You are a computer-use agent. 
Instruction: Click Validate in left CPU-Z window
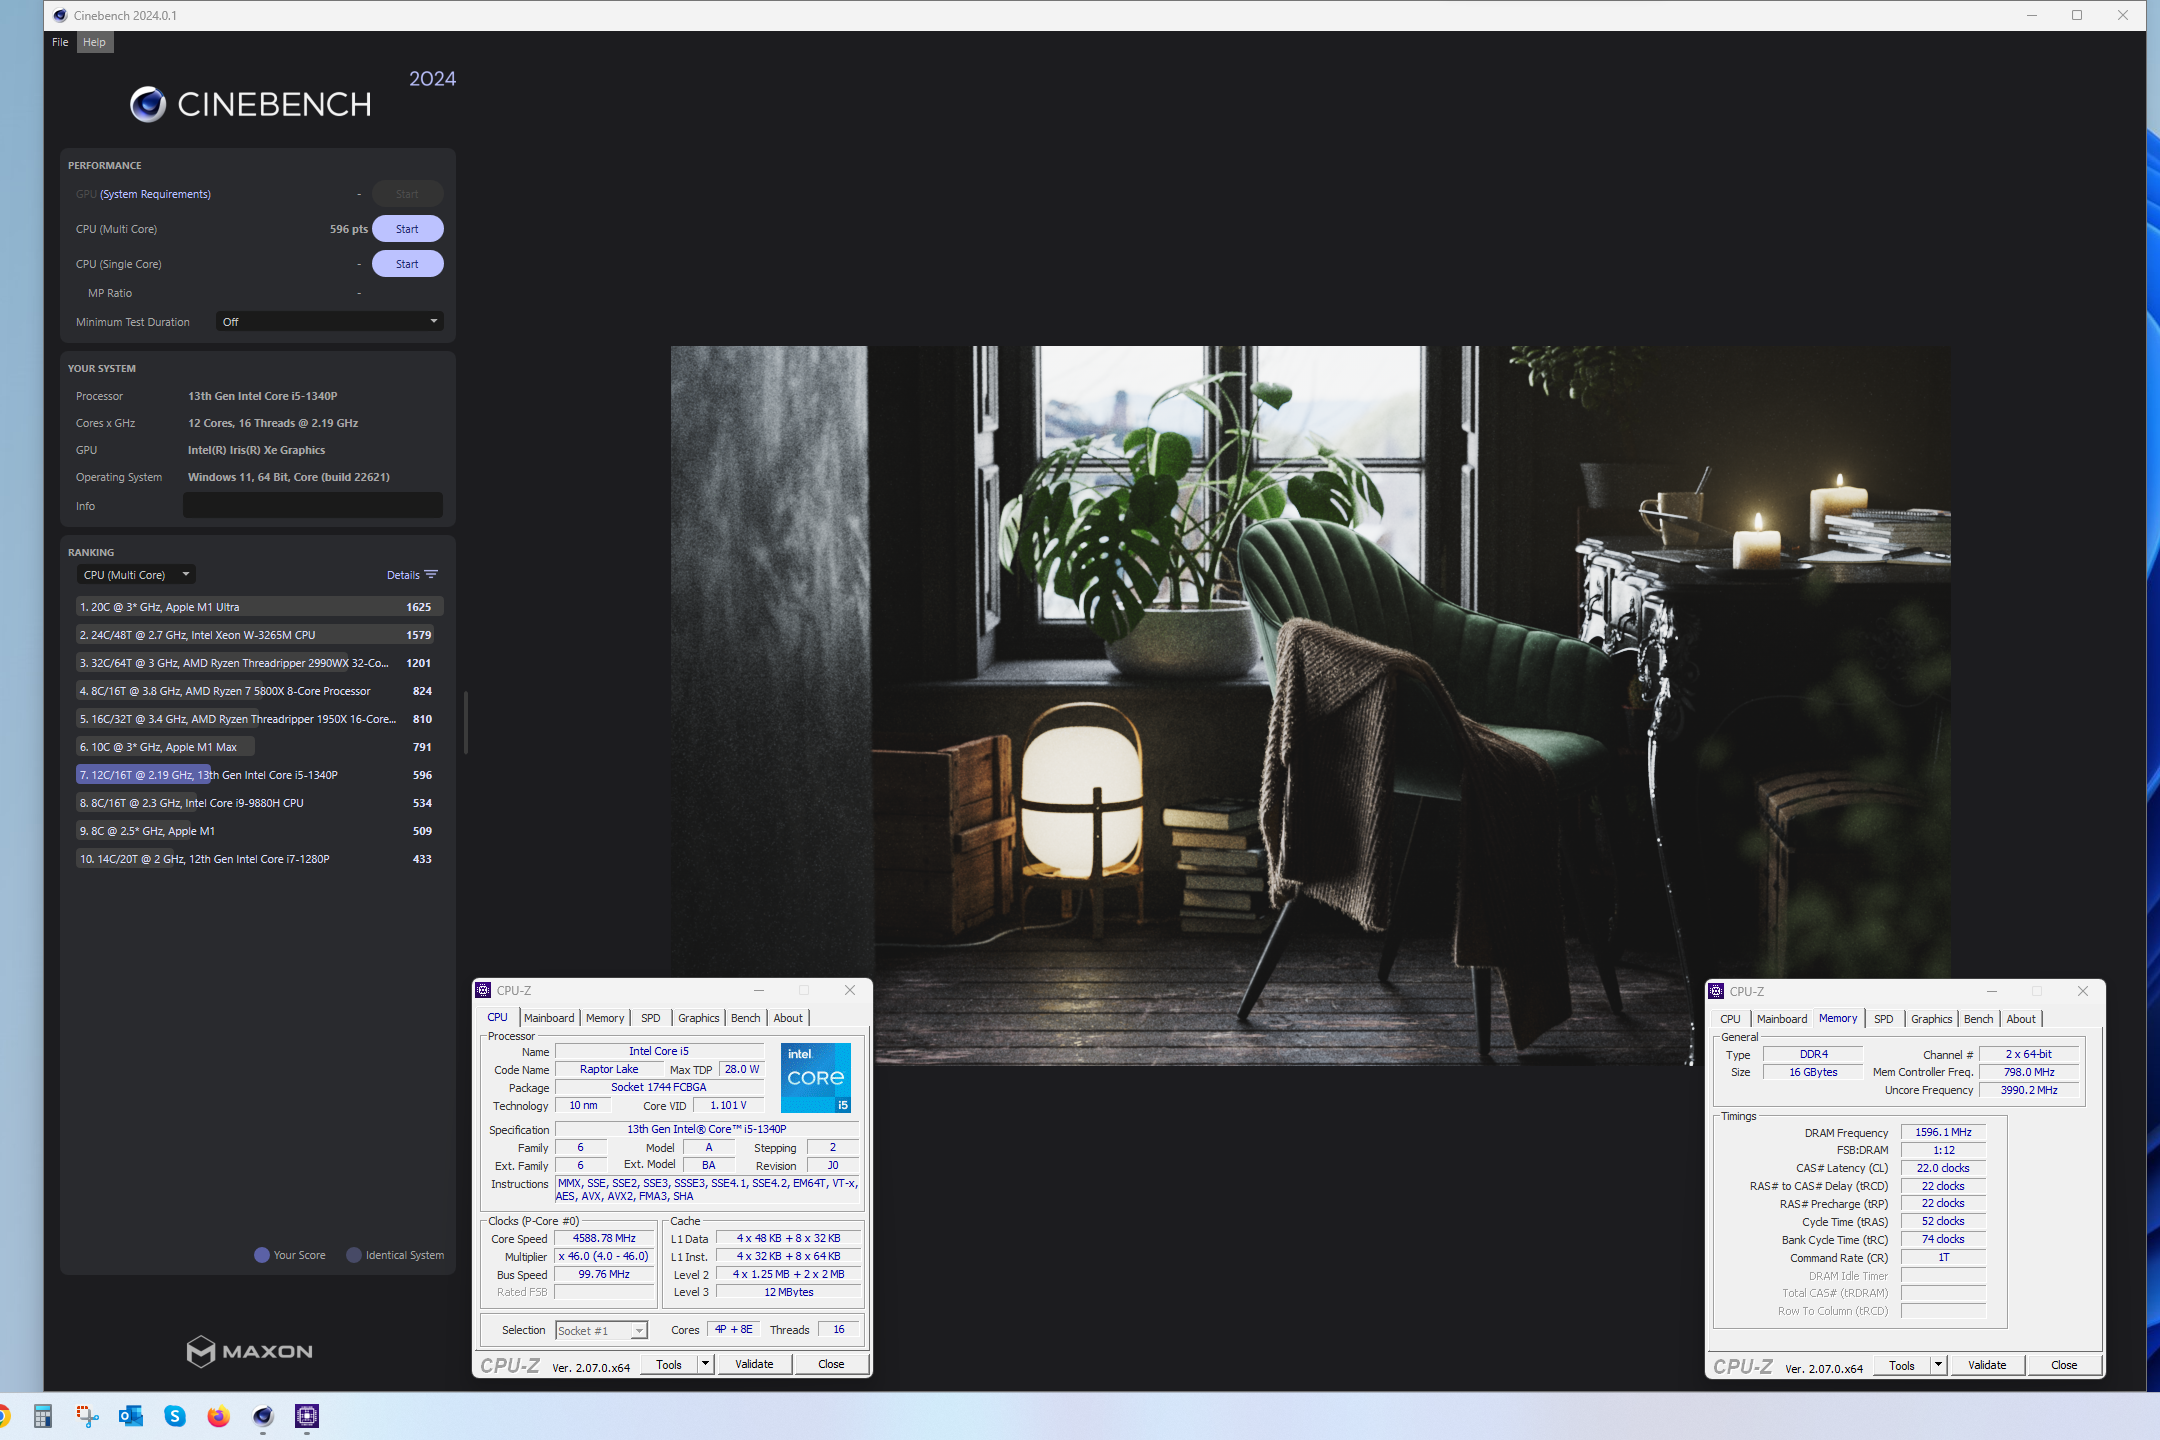[754, 1364]
